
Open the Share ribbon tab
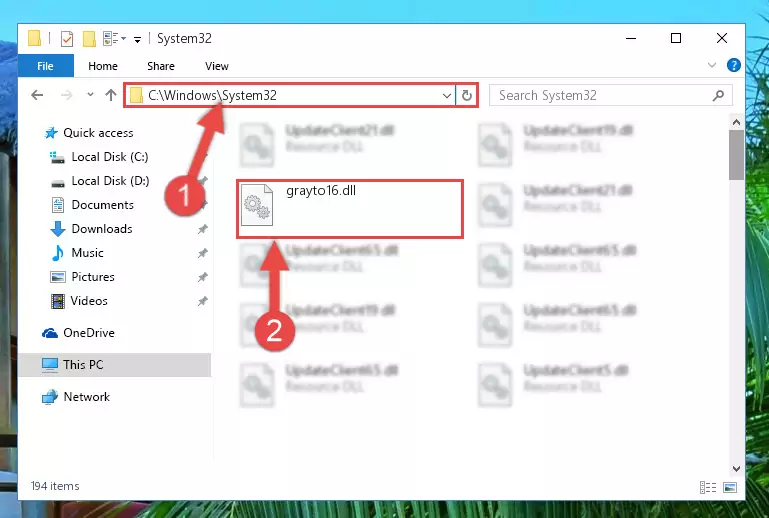click(161, 66)
